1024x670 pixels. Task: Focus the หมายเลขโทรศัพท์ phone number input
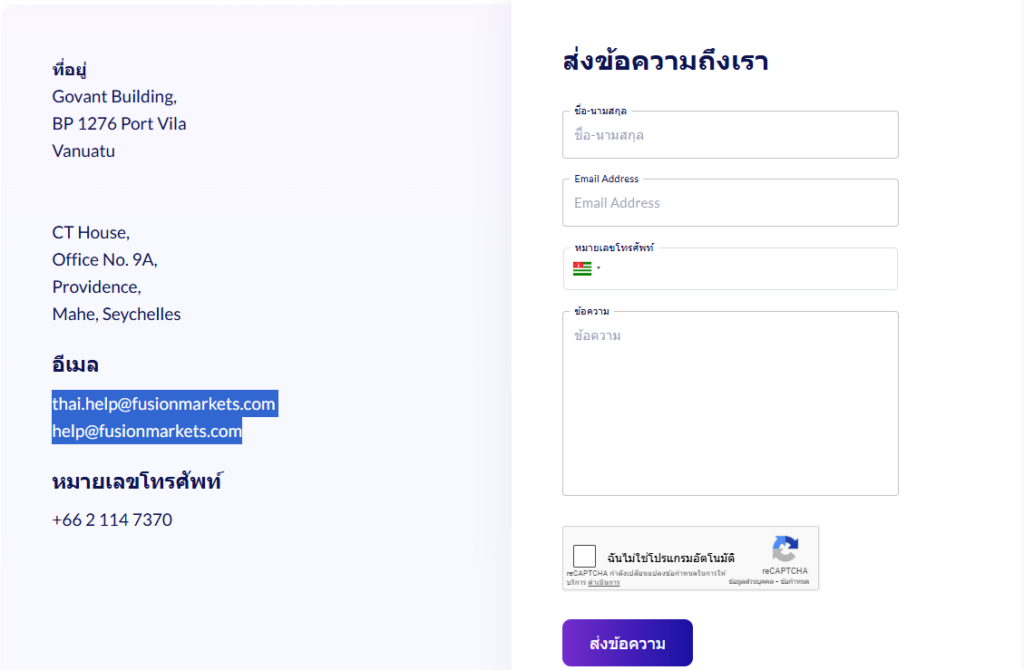[x=745, y=269]
